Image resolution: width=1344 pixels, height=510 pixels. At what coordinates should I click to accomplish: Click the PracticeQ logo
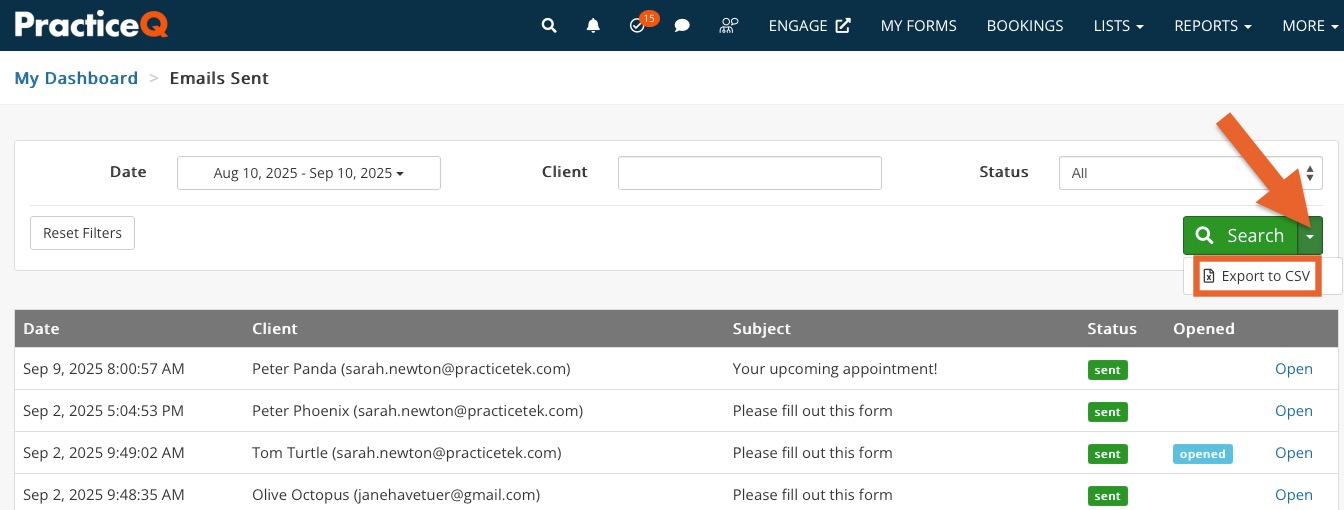click(x=91, y=24)
